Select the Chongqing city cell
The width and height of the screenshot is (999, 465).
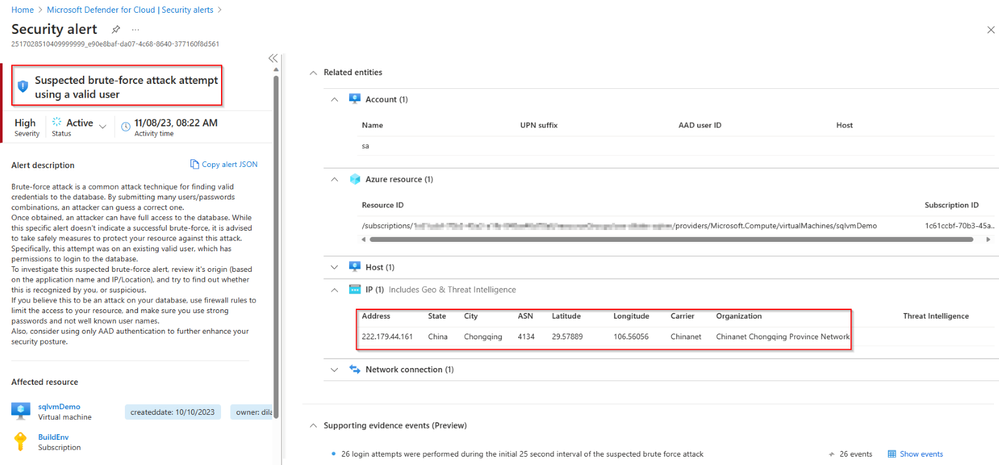(x=483, y=337)
